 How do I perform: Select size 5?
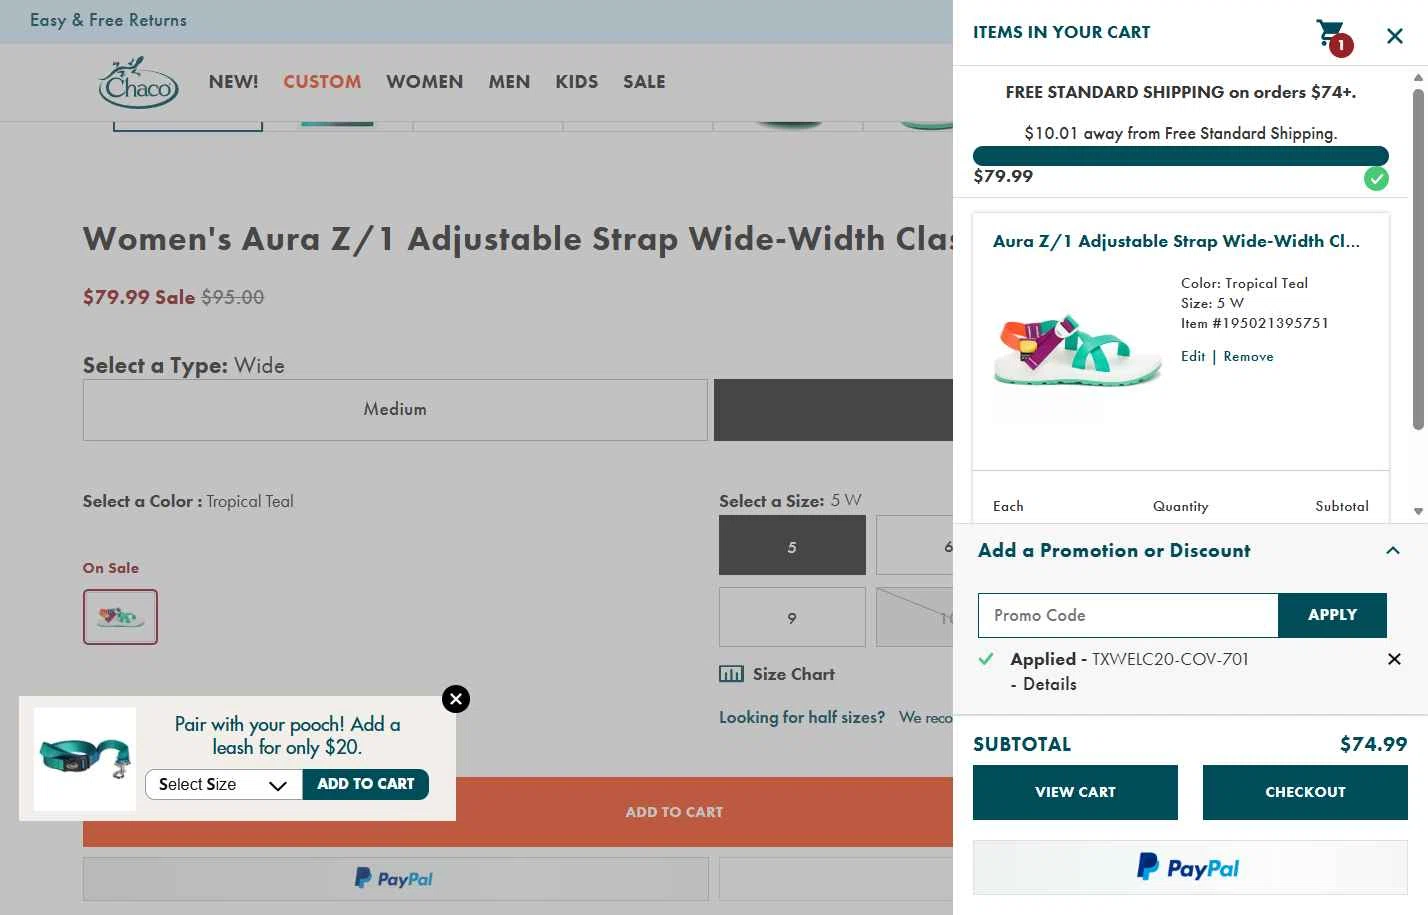coord(792,545)
